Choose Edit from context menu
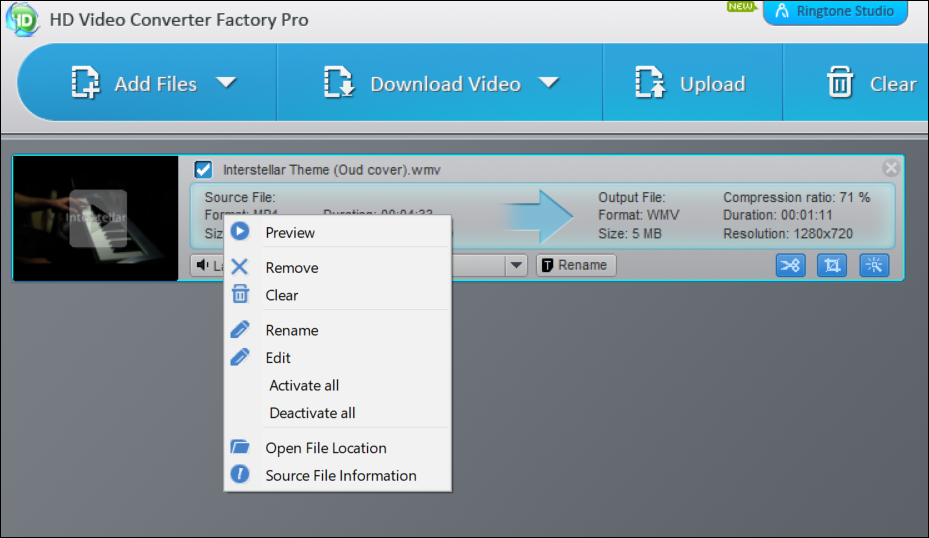 [x=338, y=358]
